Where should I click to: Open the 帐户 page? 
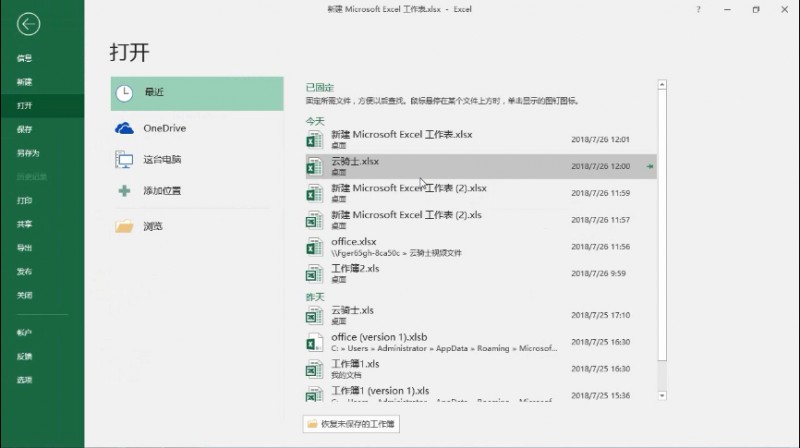[24, 333]
